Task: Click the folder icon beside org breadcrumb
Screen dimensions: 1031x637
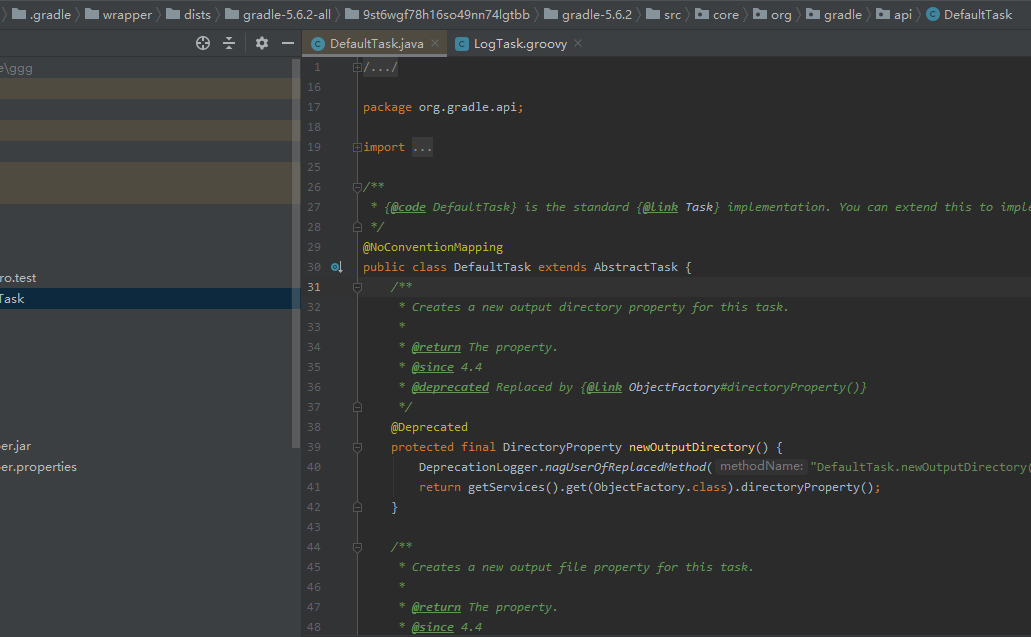Action: 762,14
